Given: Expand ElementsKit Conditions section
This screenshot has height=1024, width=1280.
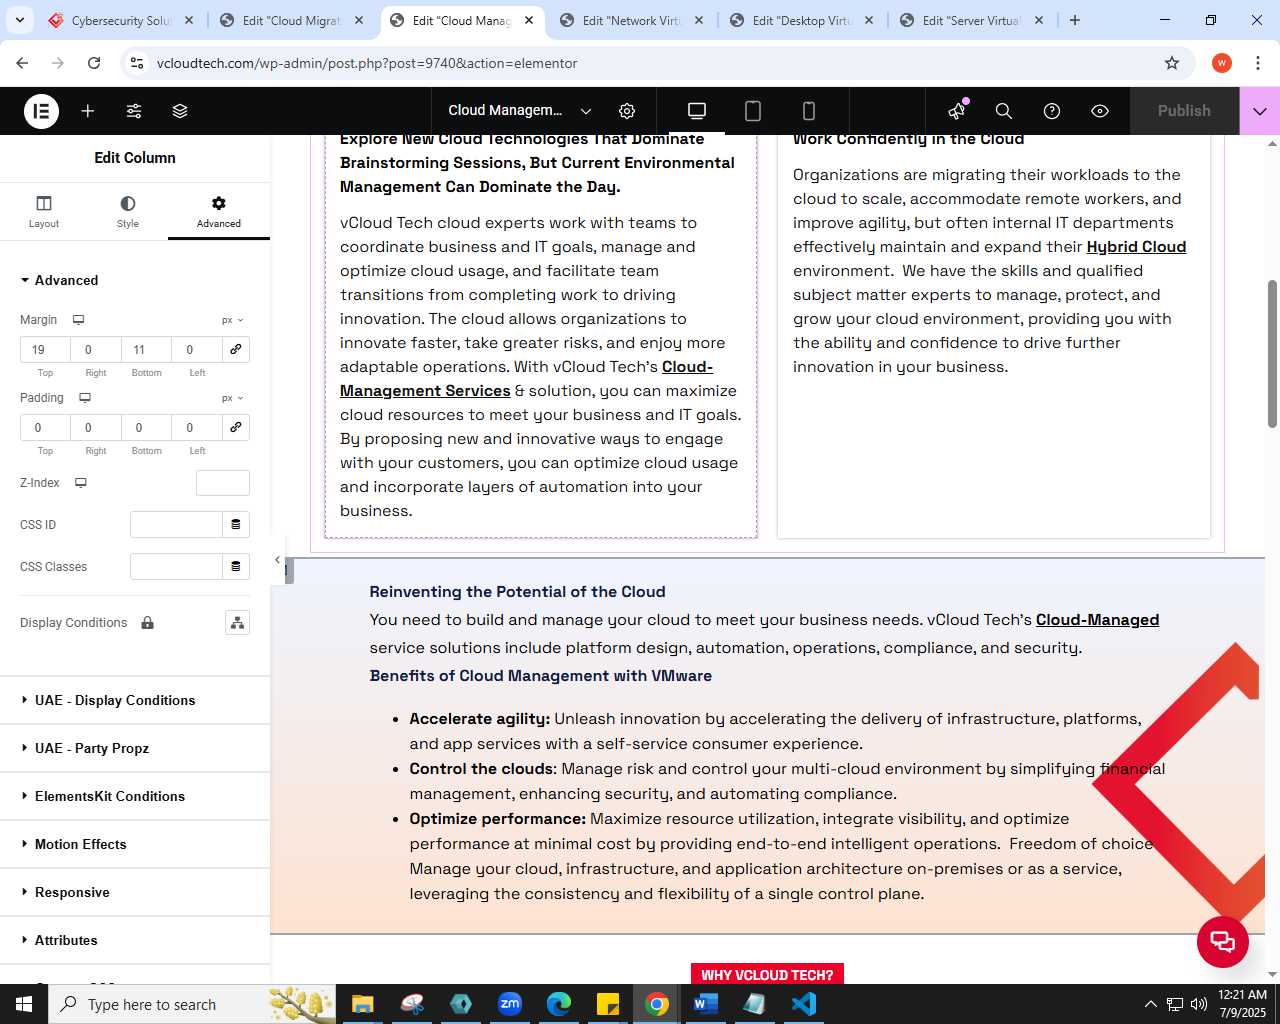Looking at the screenshot, I should pyautogui.click(x=135, y=796).
